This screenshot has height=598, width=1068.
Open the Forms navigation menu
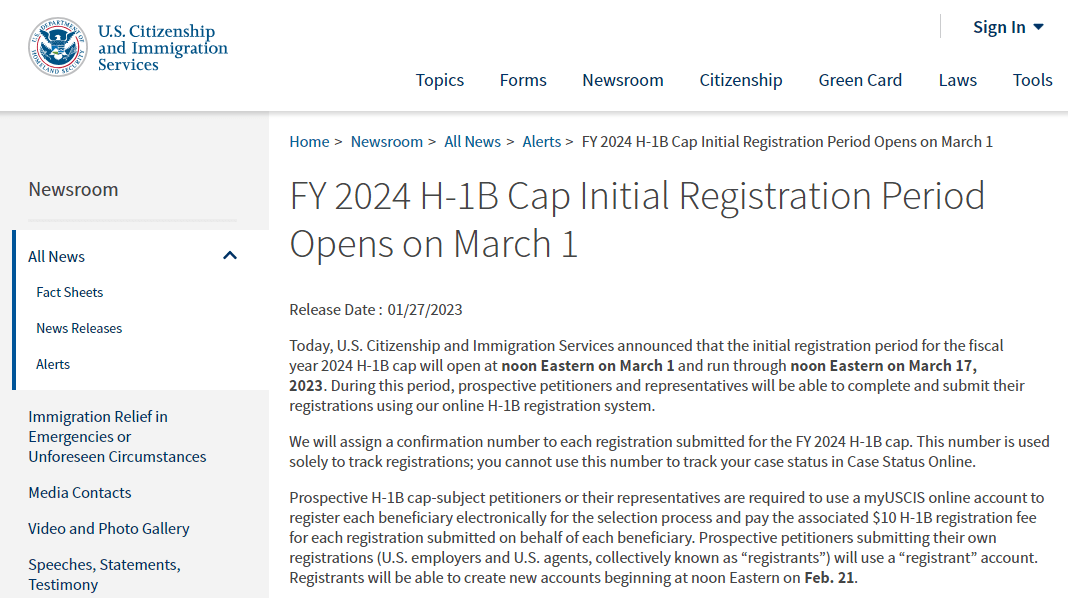(x=523, y=80)
